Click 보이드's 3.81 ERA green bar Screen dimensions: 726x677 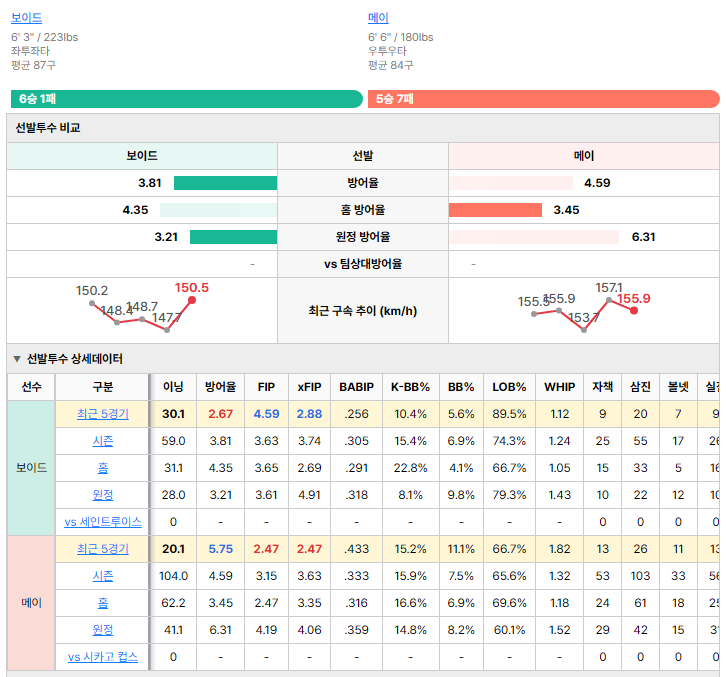225,183
